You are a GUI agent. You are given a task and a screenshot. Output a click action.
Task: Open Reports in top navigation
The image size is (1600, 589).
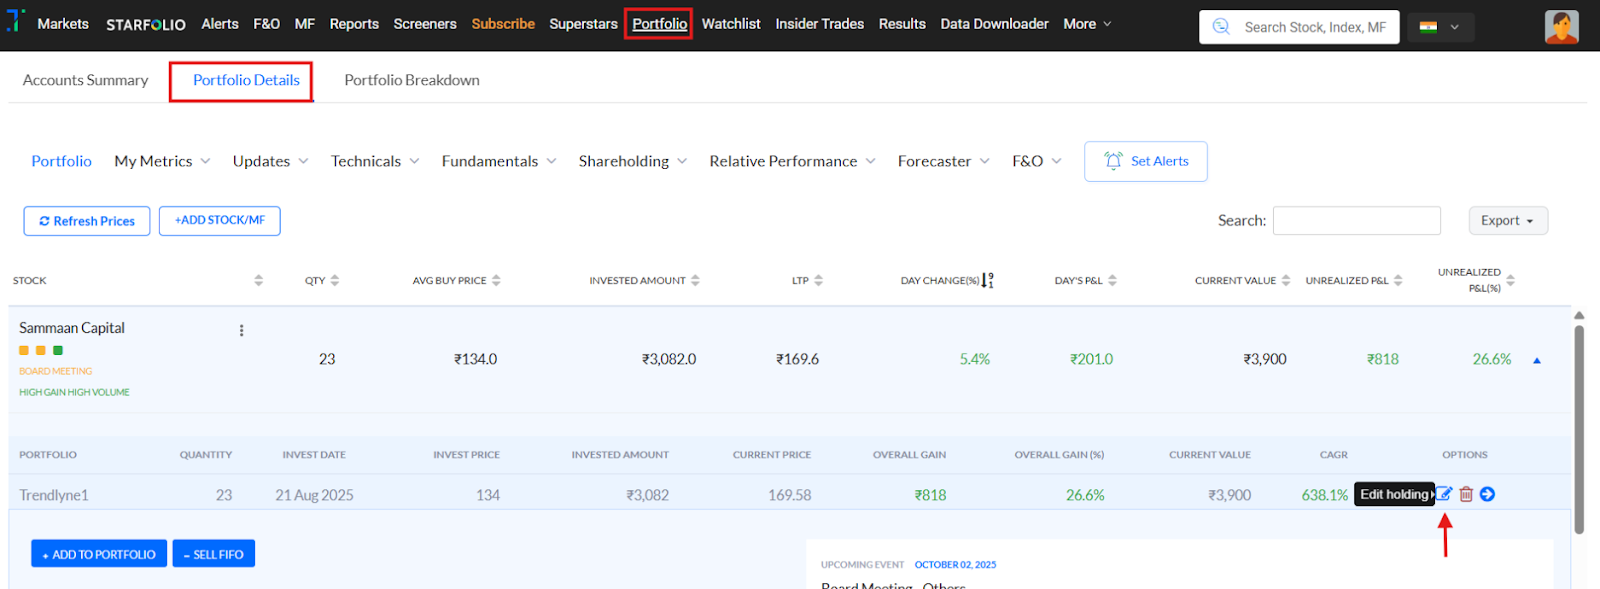[x=354, y=24]
